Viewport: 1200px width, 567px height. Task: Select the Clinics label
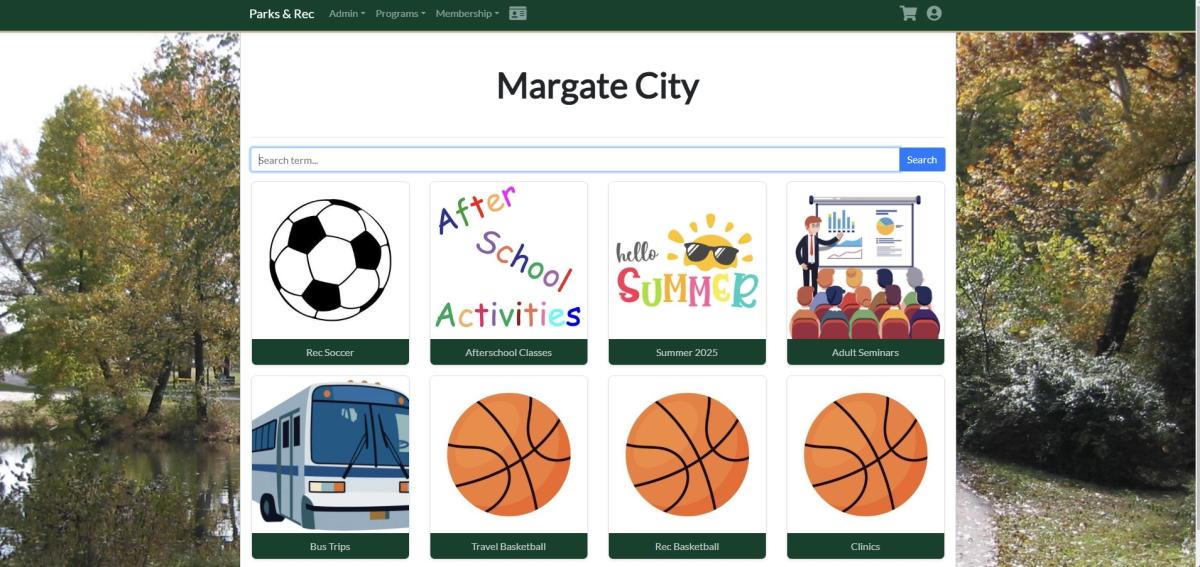pyautogui.click(x=865, y=546)
